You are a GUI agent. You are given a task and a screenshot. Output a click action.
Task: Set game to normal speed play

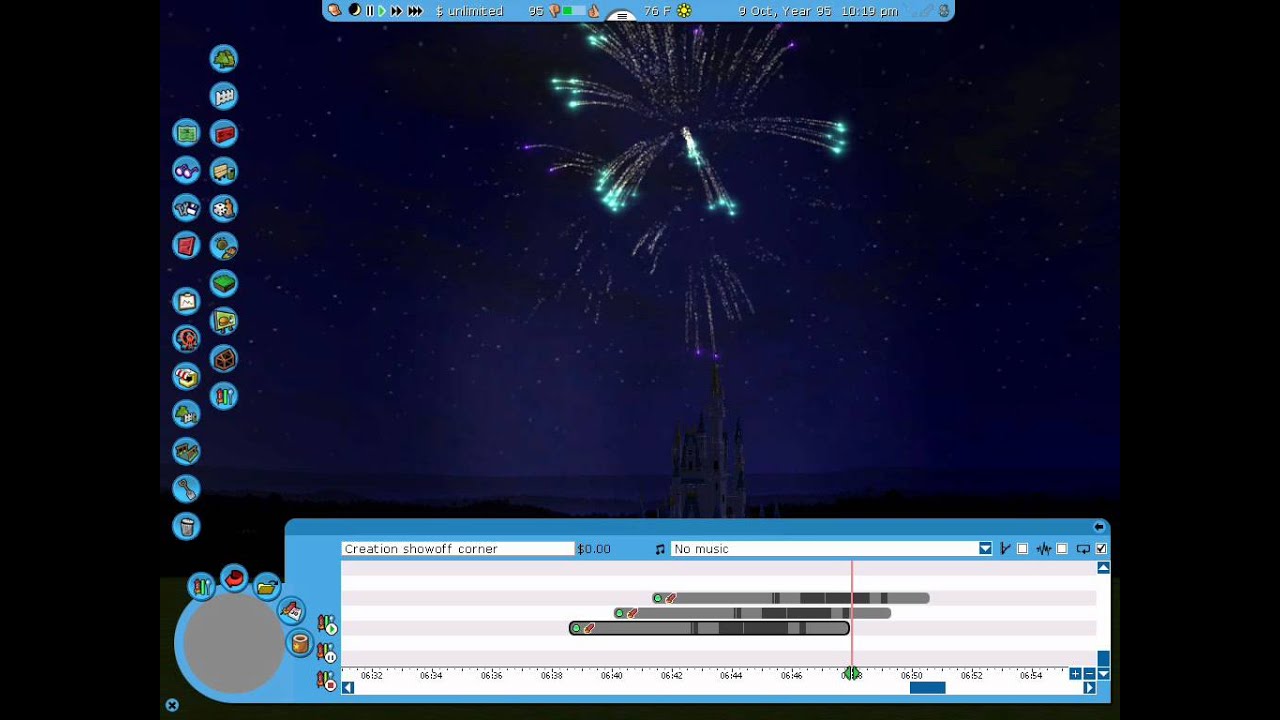pyautogui.click(x=382, y=11)
